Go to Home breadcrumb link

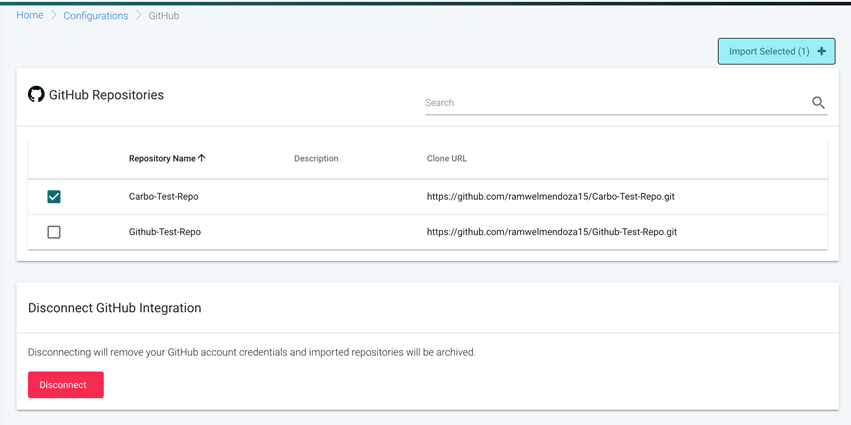click(30, 15)
